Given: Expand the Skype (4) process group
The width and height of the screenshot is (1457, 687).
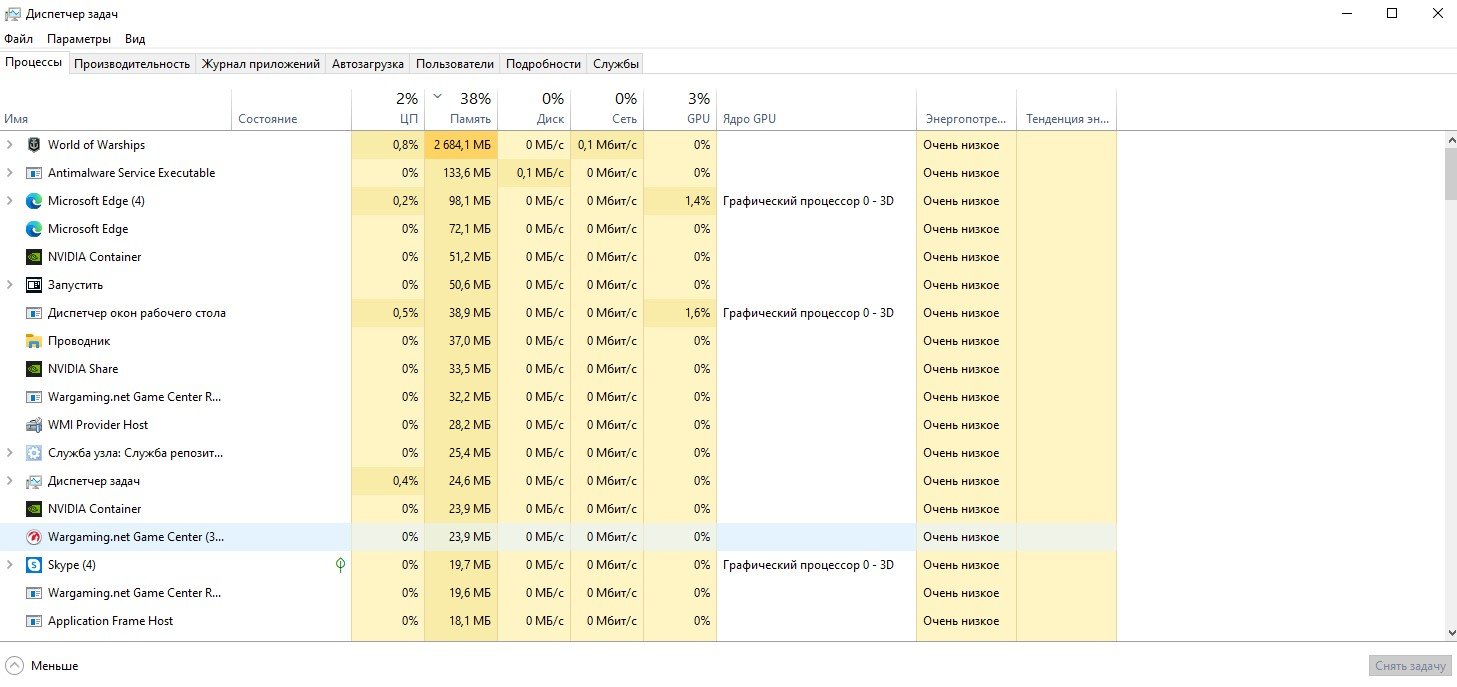Looking at the screenshot, I should [x=10, y=565].
